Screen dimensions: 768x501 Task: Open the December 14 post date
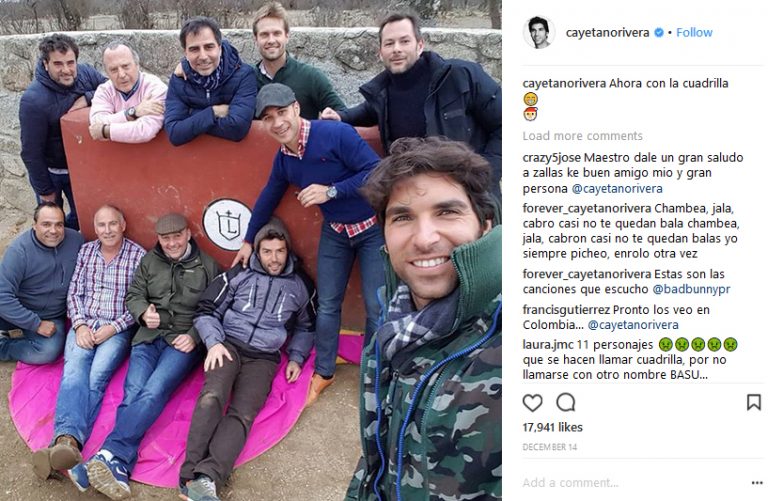click(550, 447)
